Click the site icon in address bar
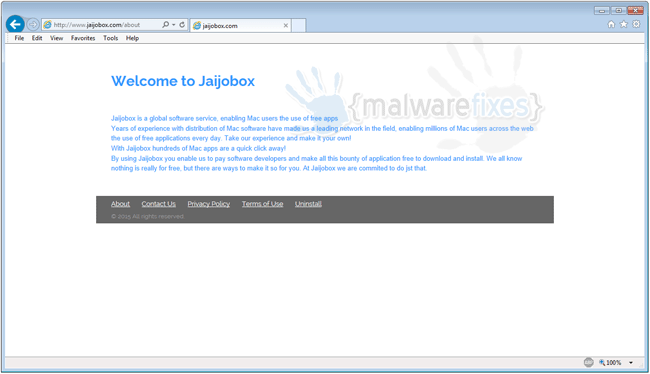The width and height of the screenshot is (650, 374). pyautogui.click(x=48, y=25)
